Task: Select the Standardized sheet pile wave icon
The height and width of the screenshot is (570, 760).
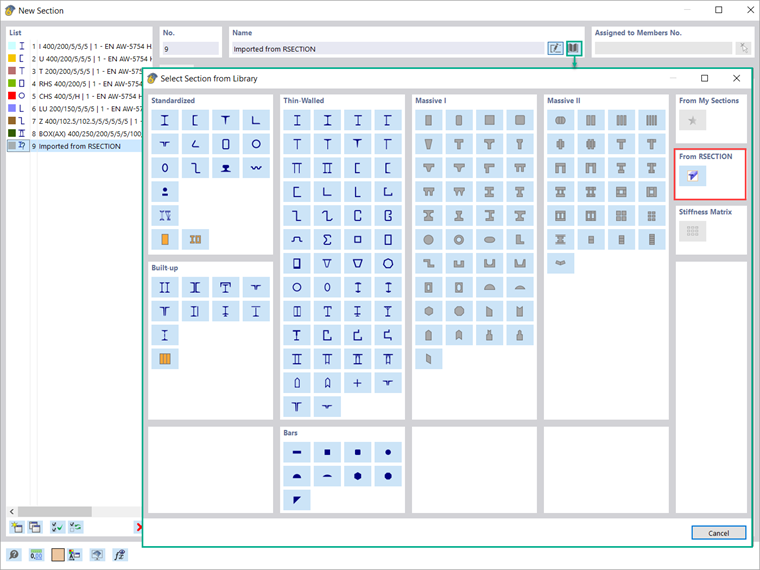Action: pyautogui.click(x=256, y=168)
